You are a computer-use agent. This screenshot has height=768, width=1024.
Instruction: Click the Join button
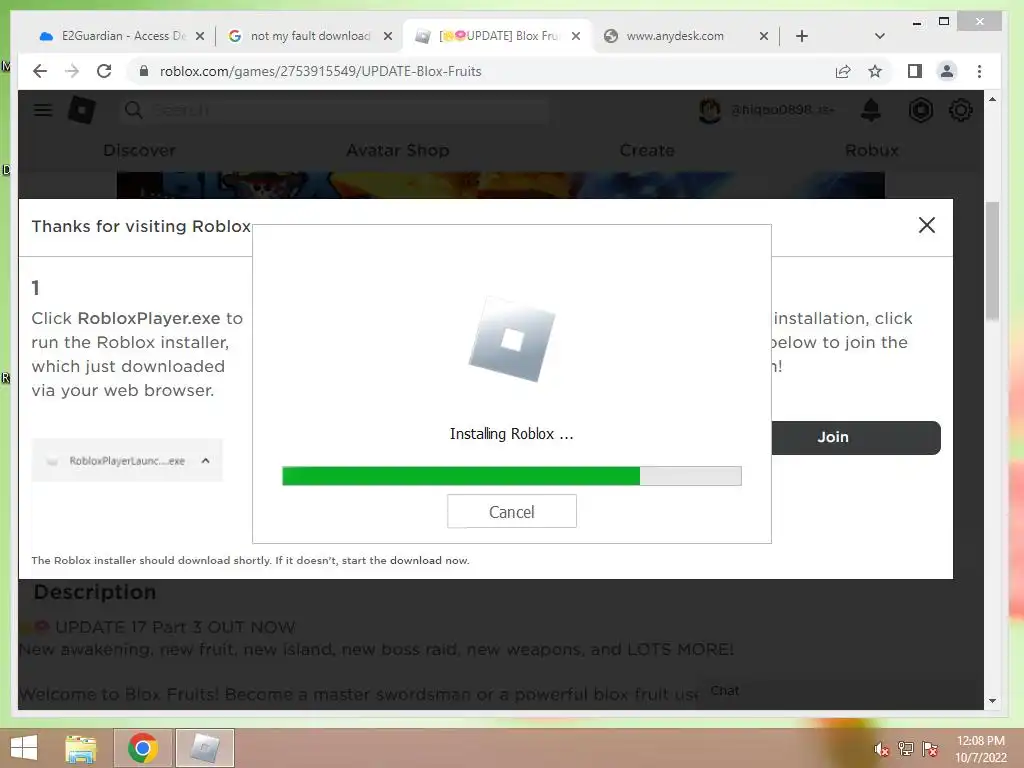click(856, 438)
